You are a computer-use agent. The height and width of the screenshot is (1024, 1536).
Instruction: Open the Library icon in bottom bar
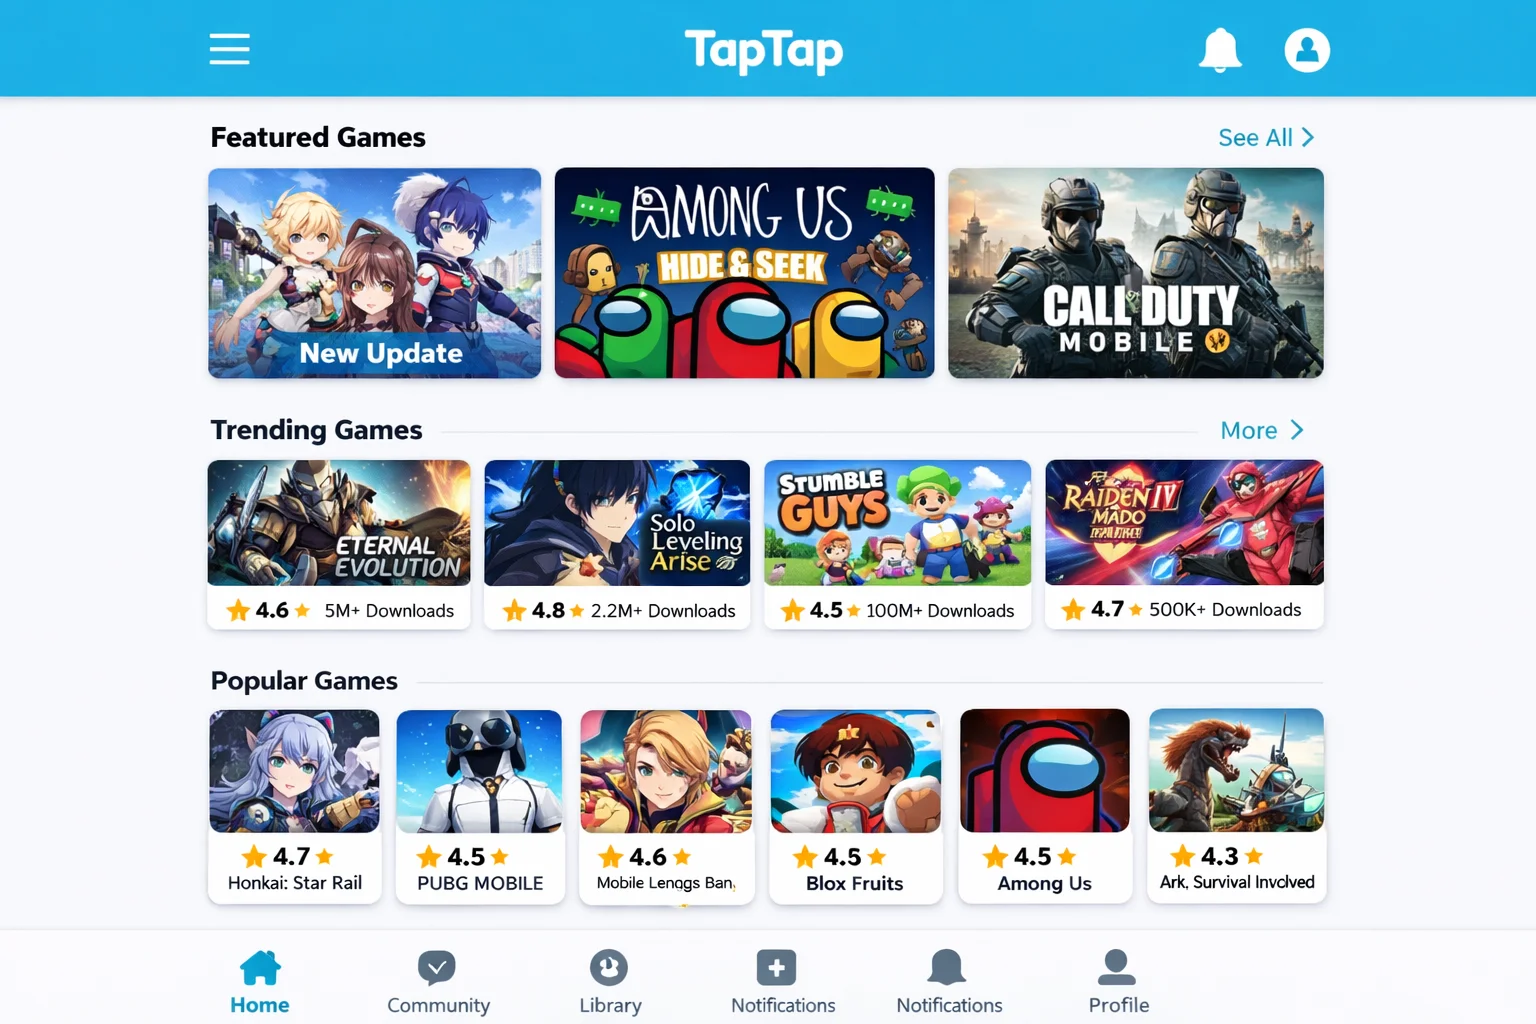[609, 967]
